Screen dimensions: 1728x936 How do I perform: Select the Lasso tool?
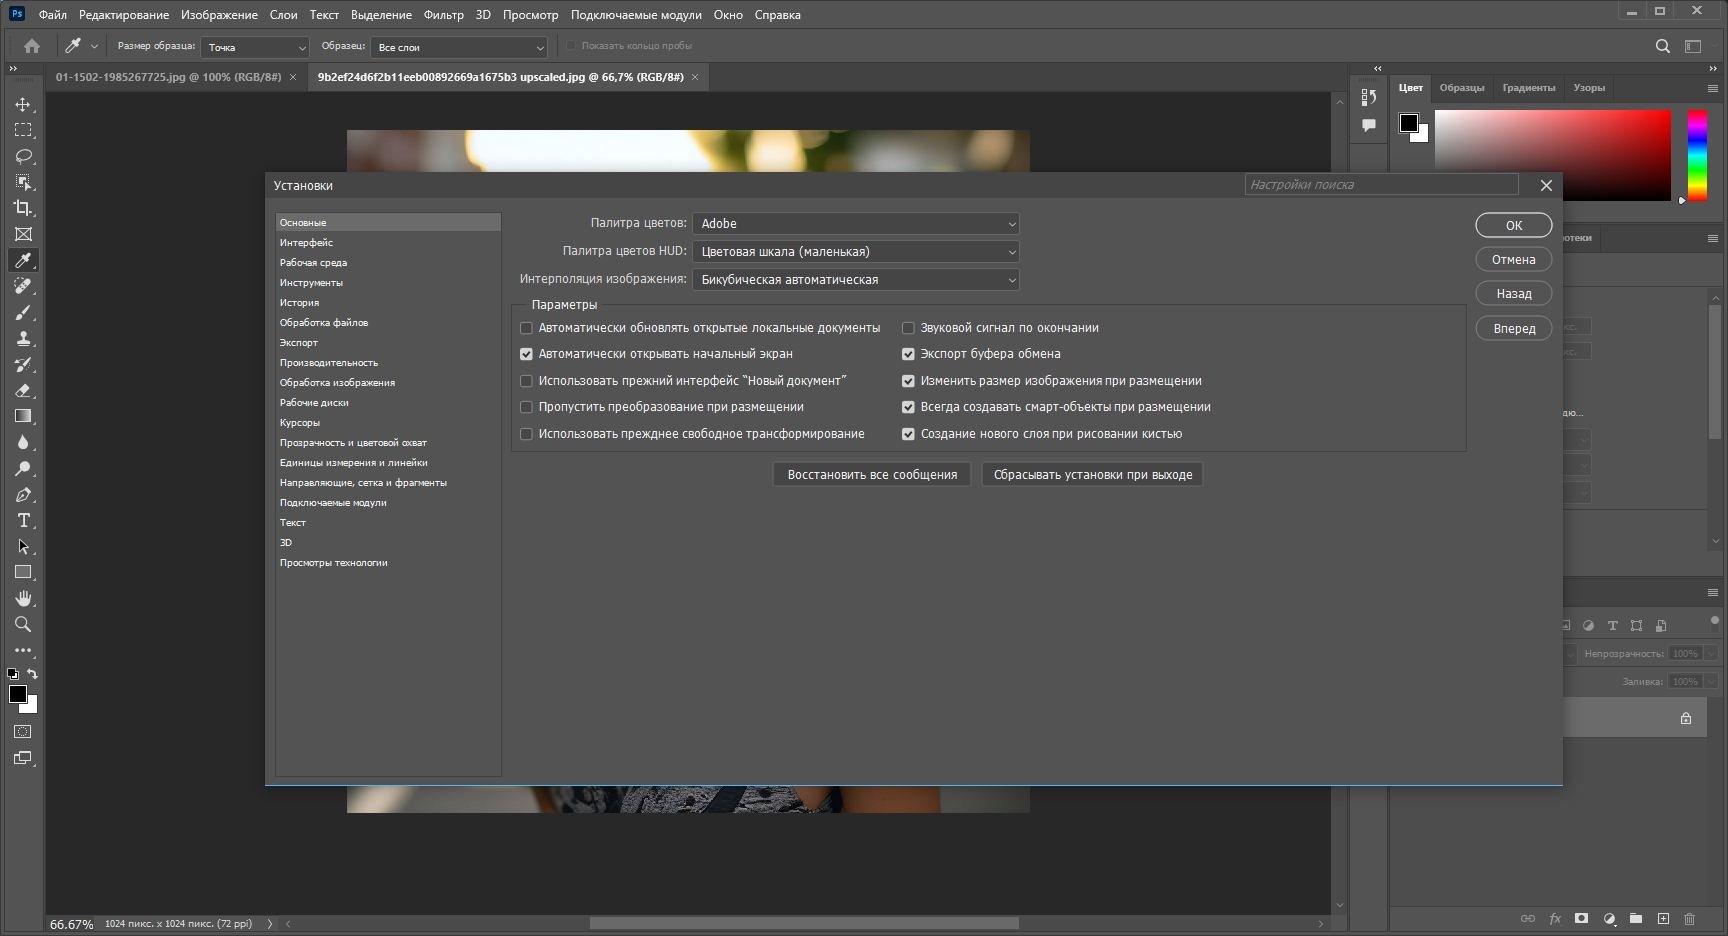tap(23, 156)
